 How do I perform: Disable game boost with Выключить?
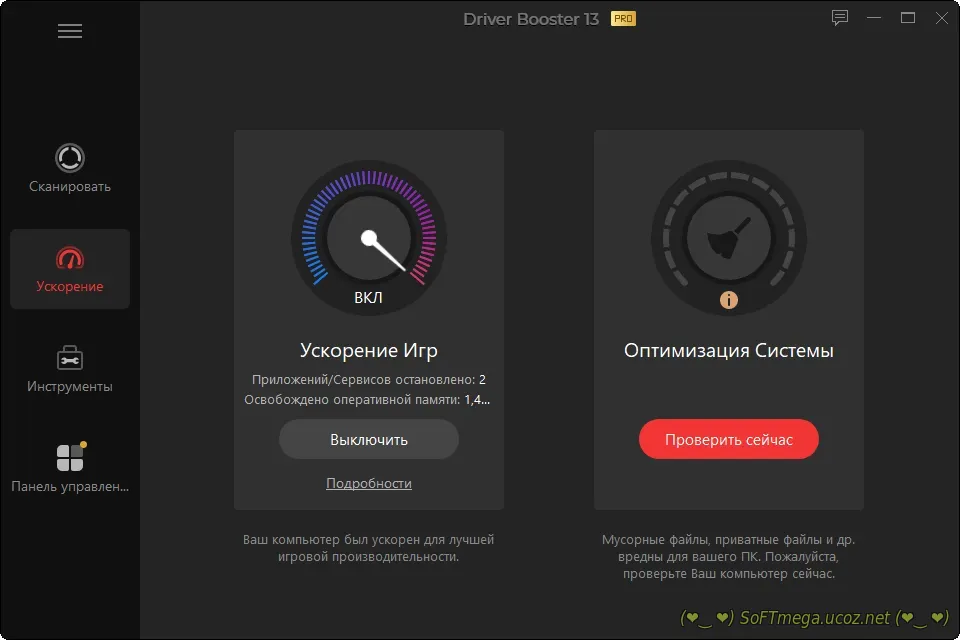(369, 439)
